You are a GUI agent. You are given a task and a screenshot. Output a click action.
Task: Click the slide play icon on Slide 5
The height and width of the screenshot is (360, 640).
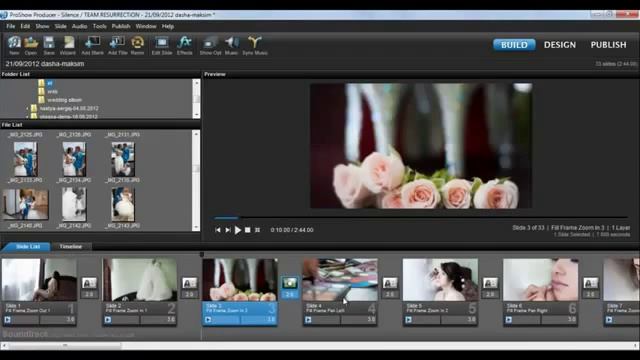[409, 320]
